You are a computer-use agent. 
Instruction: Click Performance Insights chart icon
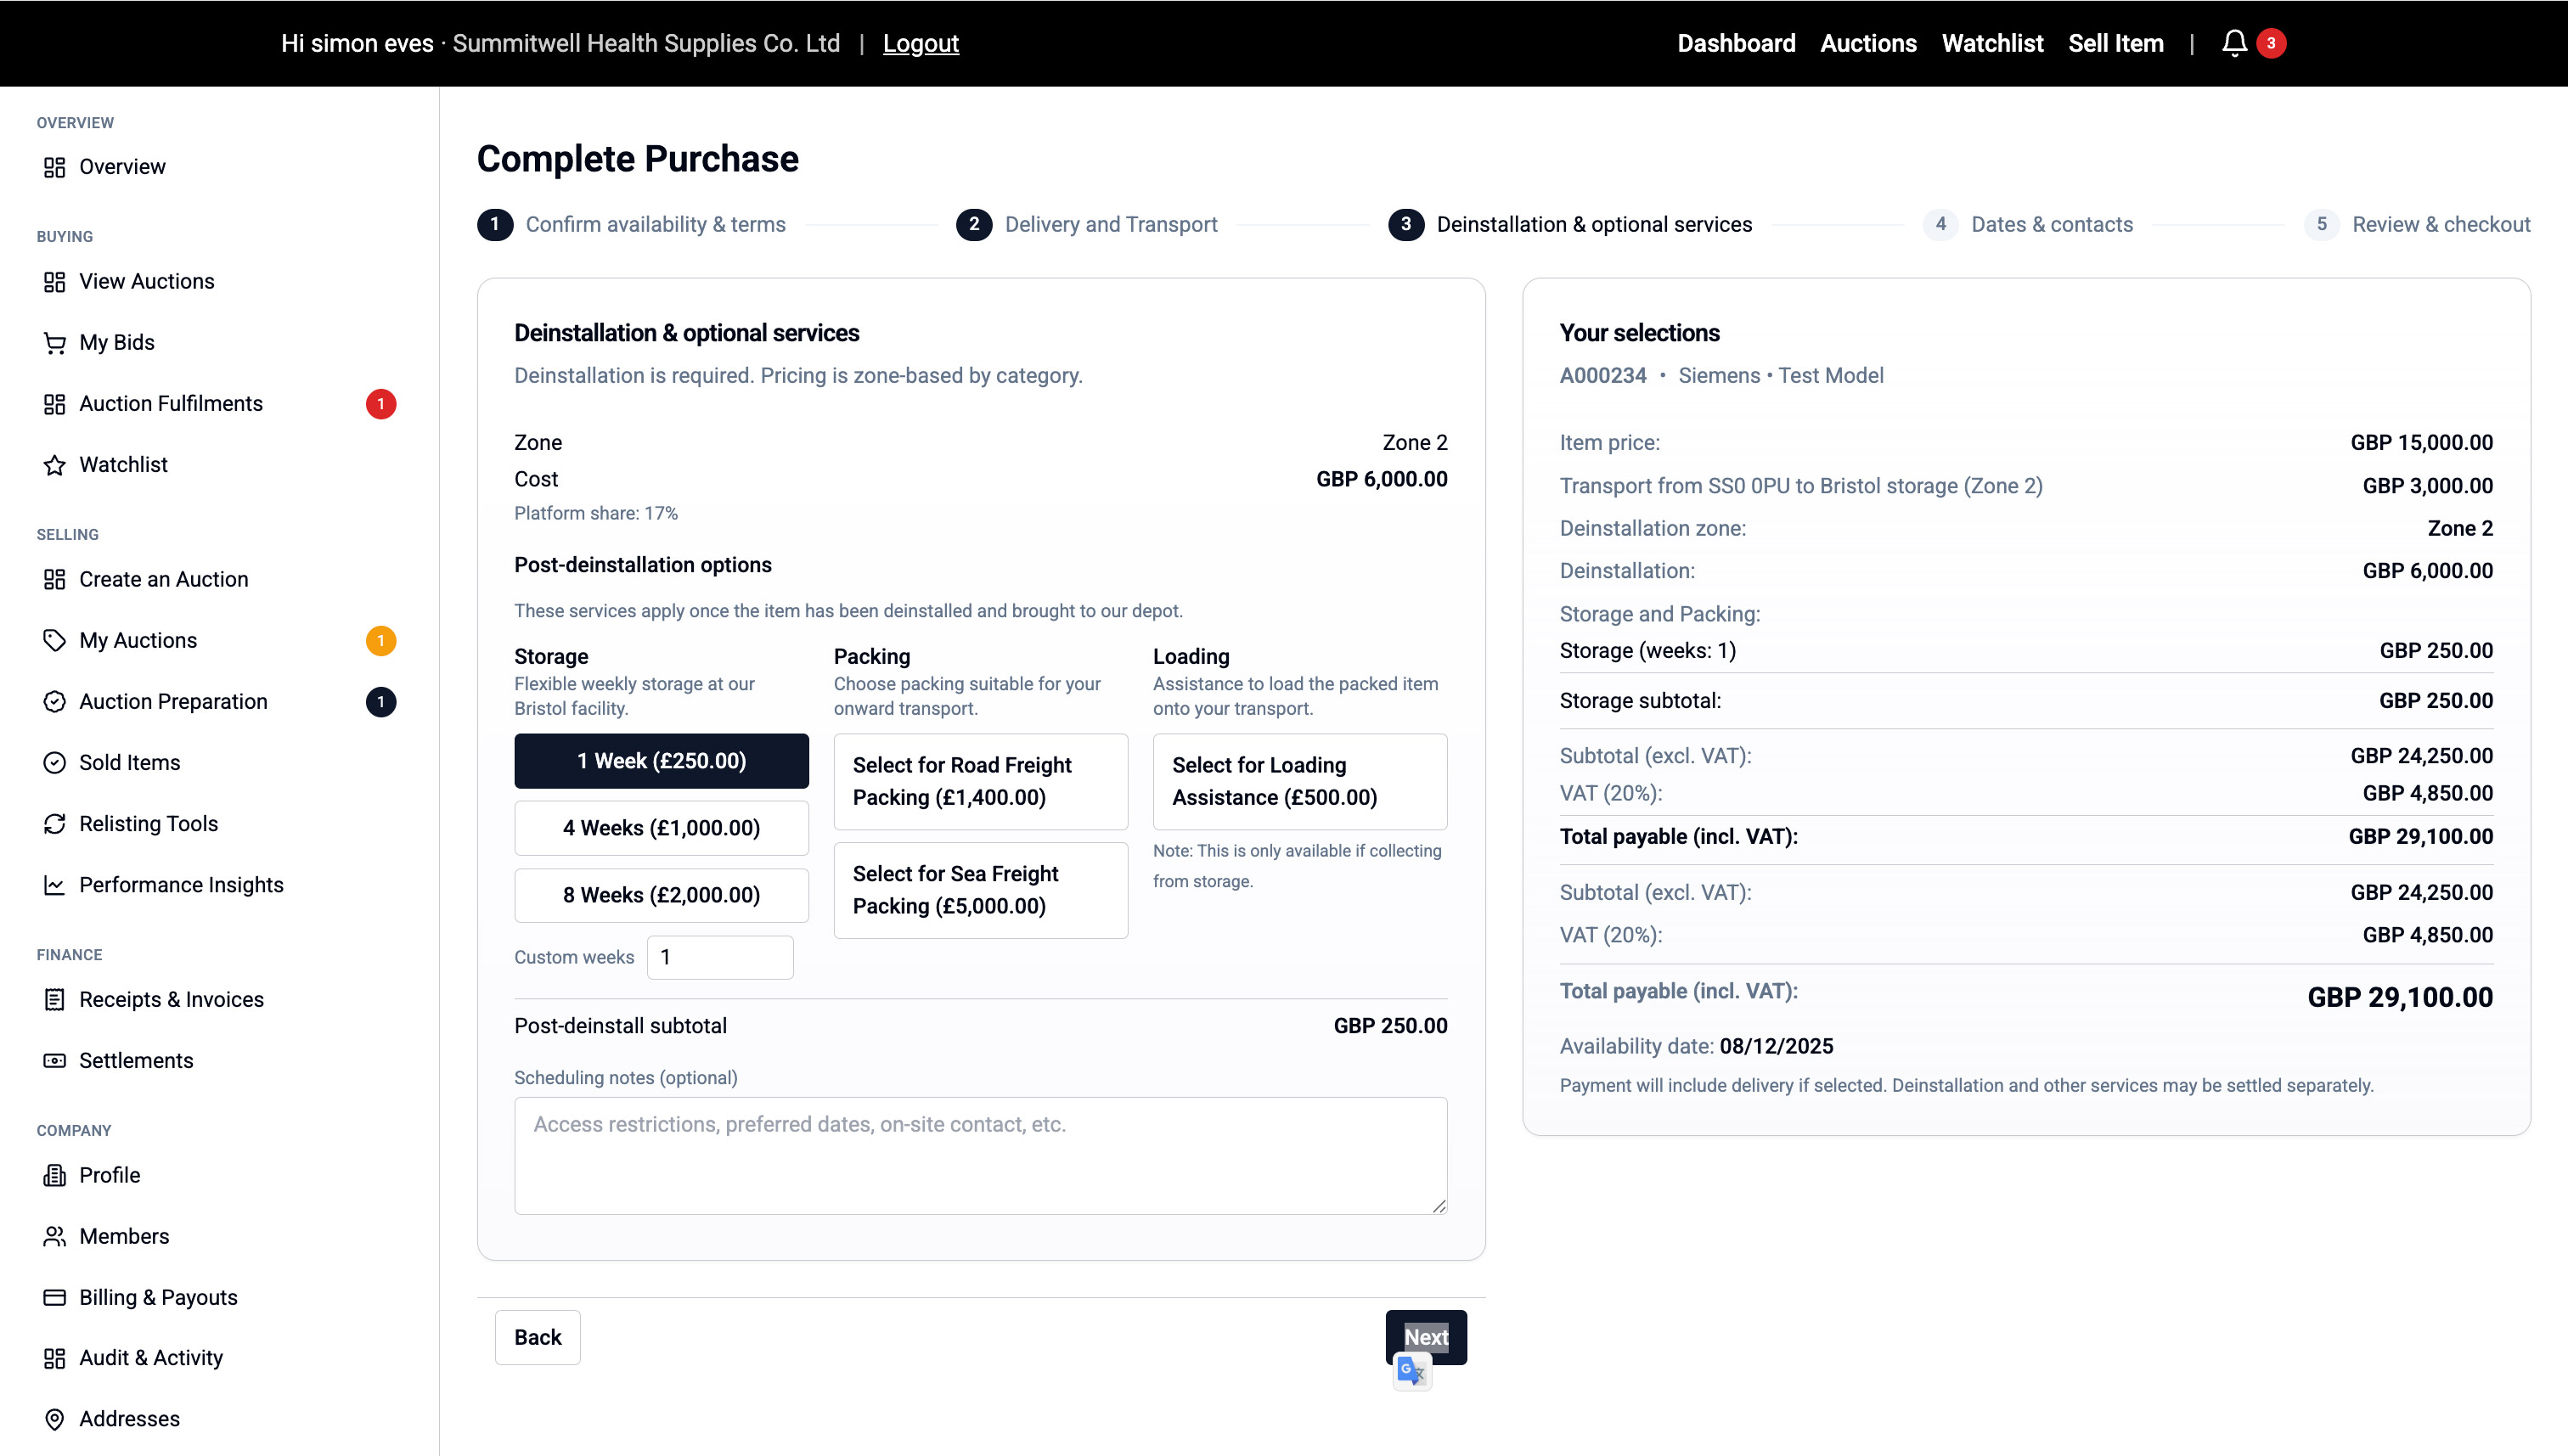point(54,885)
